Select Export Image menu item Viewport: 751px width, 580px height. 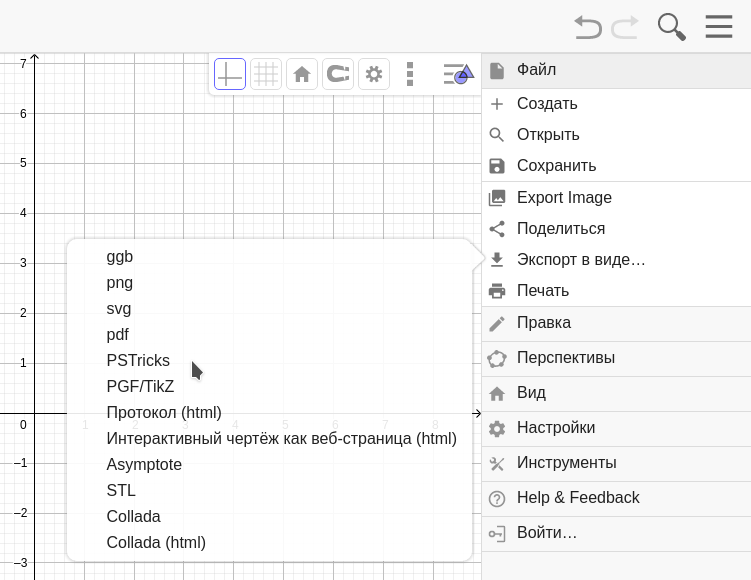click(616, 197)
